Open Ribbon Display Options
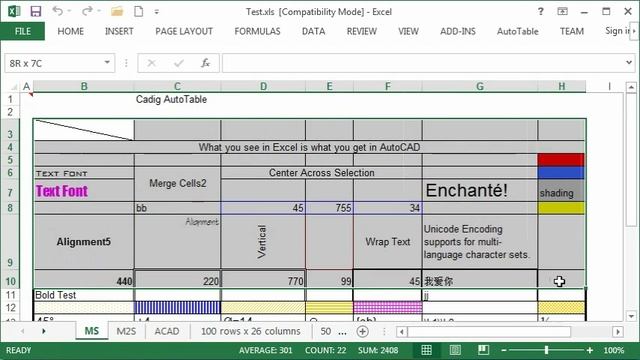640x360 pixels. (562, 11)
